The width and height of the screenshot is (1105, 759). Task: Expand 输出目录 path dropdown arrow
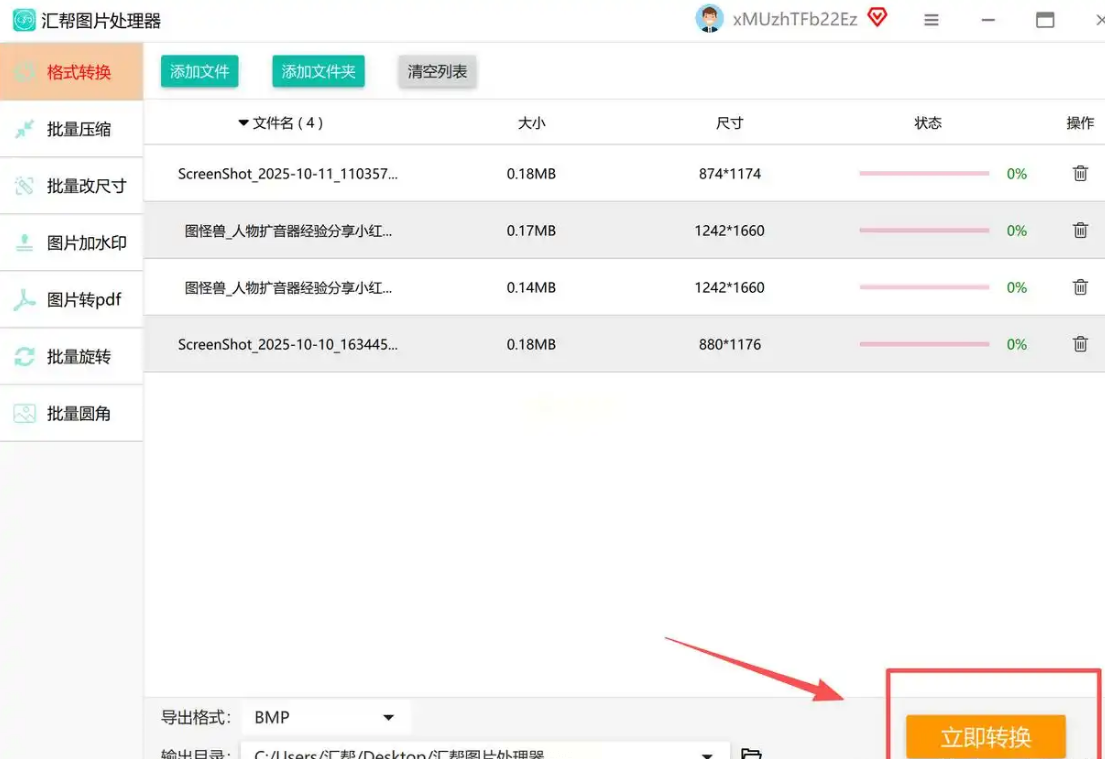pos(707,755)
